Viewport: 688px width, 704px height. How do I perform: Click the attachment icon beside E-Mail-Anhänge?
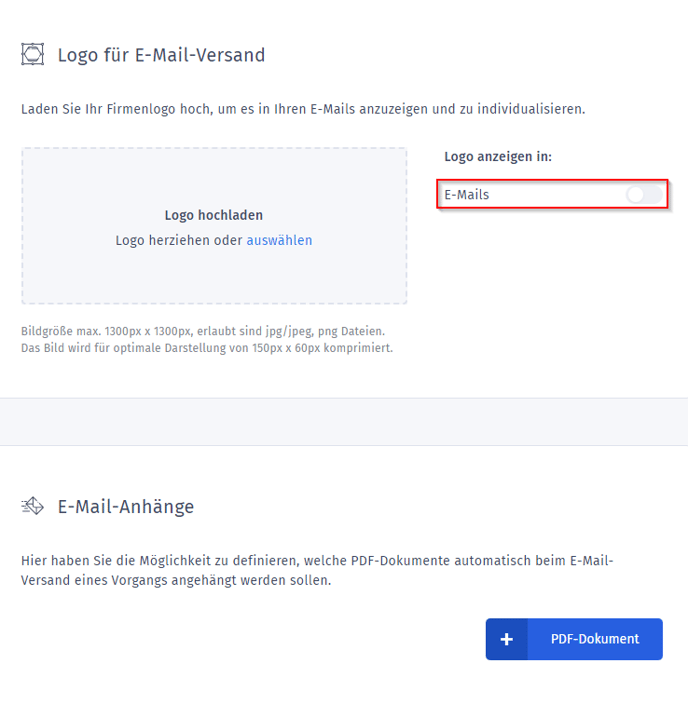pyautogui.click(x=33, y=507)
